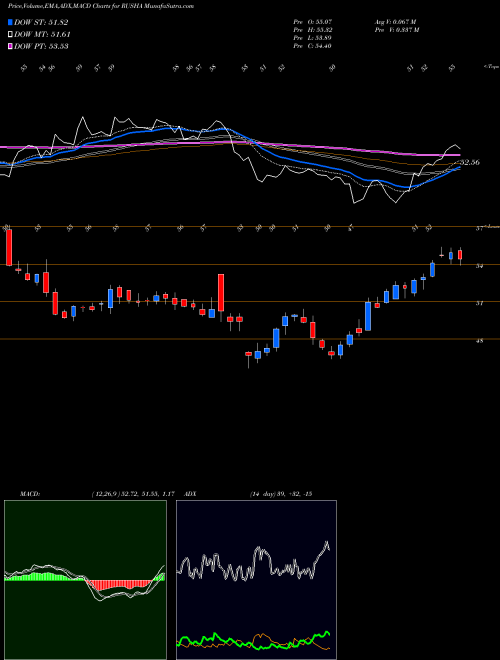
Task: Click the last red candle on the right
Action: pos(460,255)
